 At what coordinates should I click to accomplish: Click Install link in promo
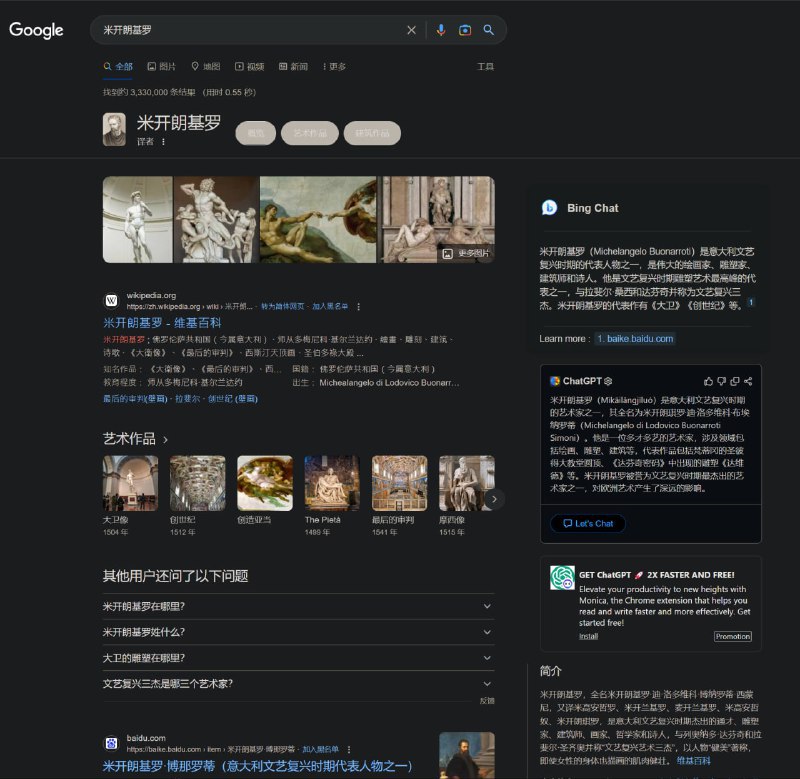coord(588,636)
